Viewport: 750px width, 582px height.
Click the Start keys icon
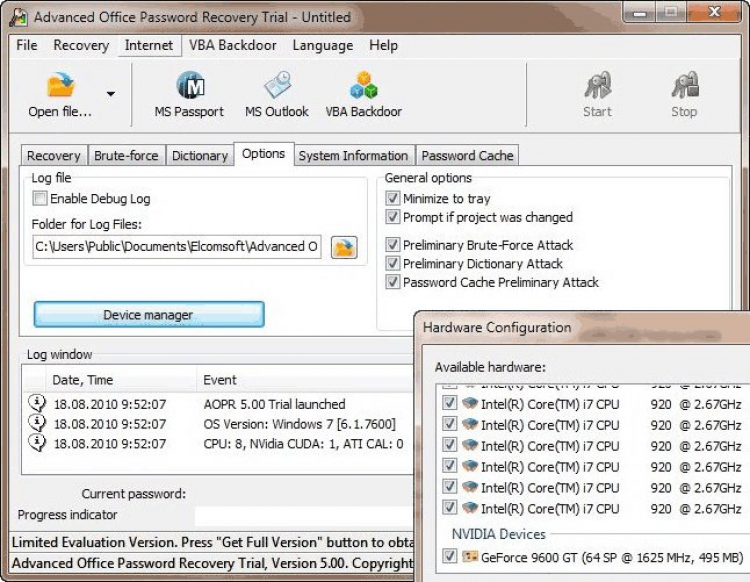tap(597, 85)
